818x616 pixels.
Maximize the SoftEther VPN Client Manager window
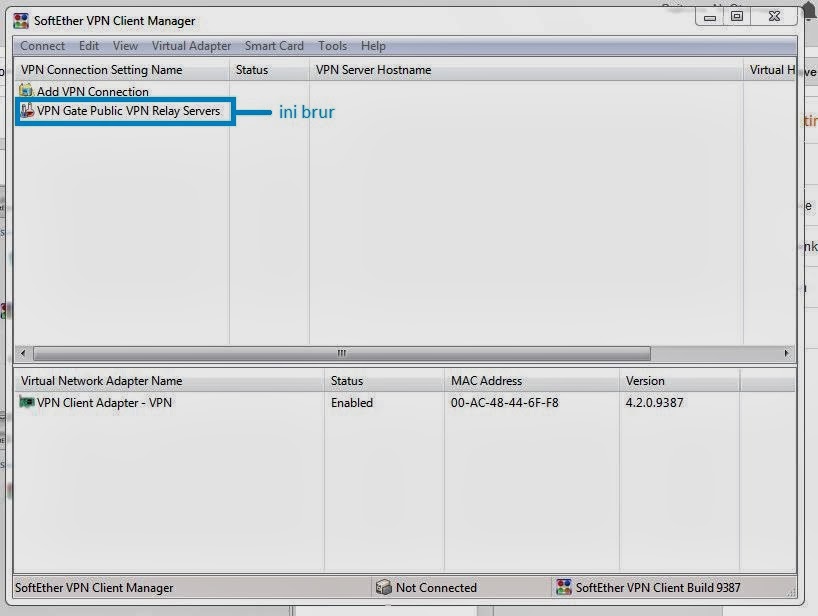tap(737, 17)
